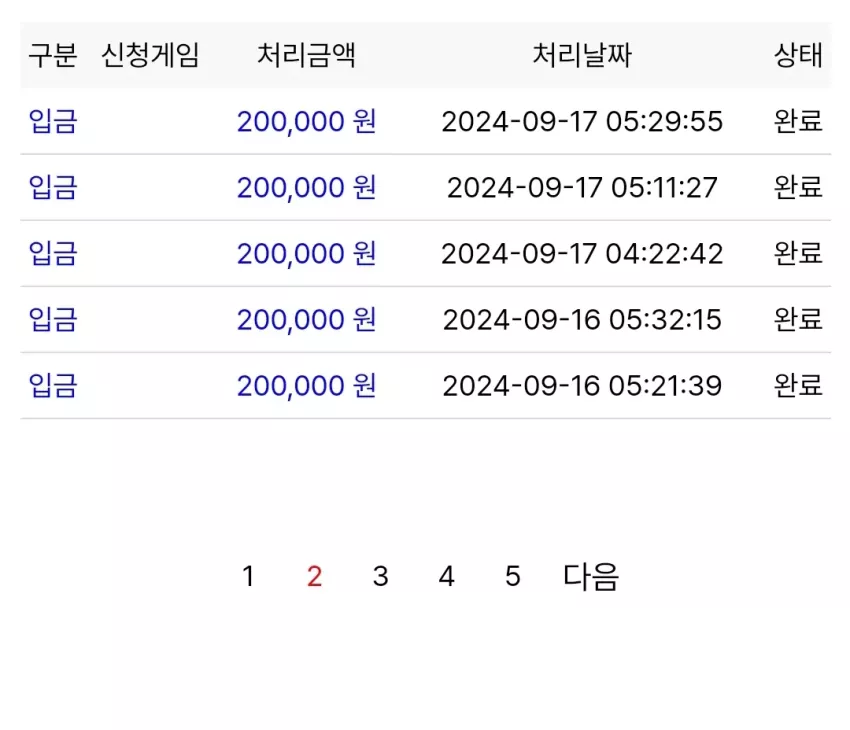Click the 신청게임 column header

click(150, 55)
